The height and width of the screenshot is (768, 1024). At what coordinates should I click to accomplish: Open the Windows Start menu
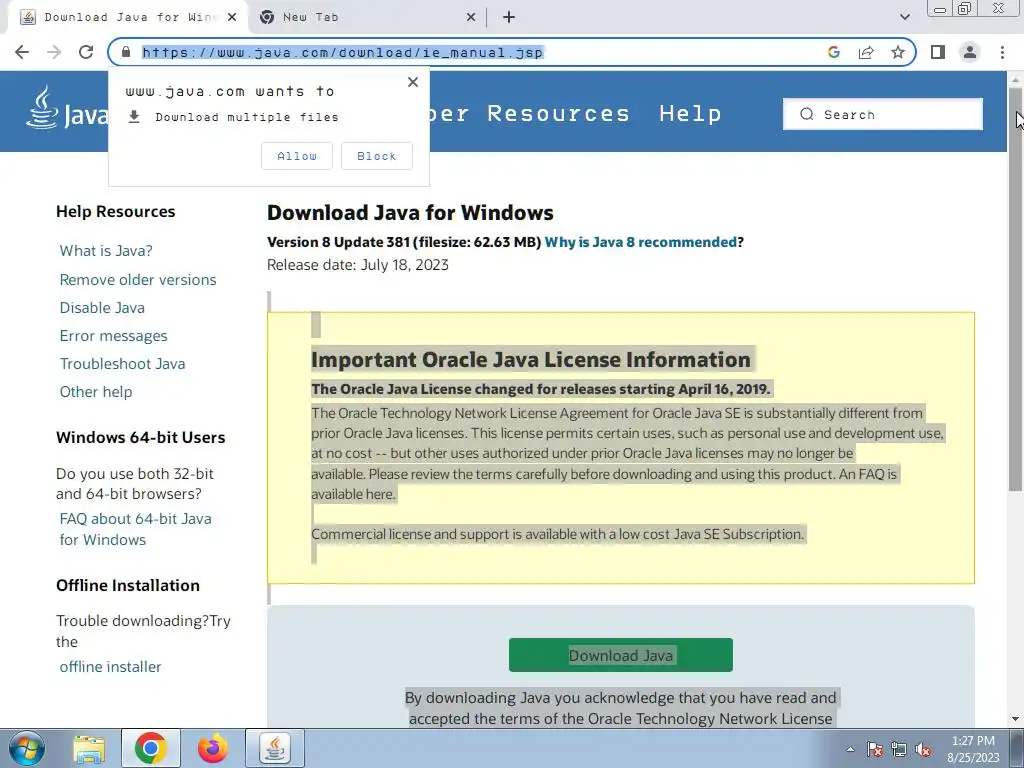(27, 748)
